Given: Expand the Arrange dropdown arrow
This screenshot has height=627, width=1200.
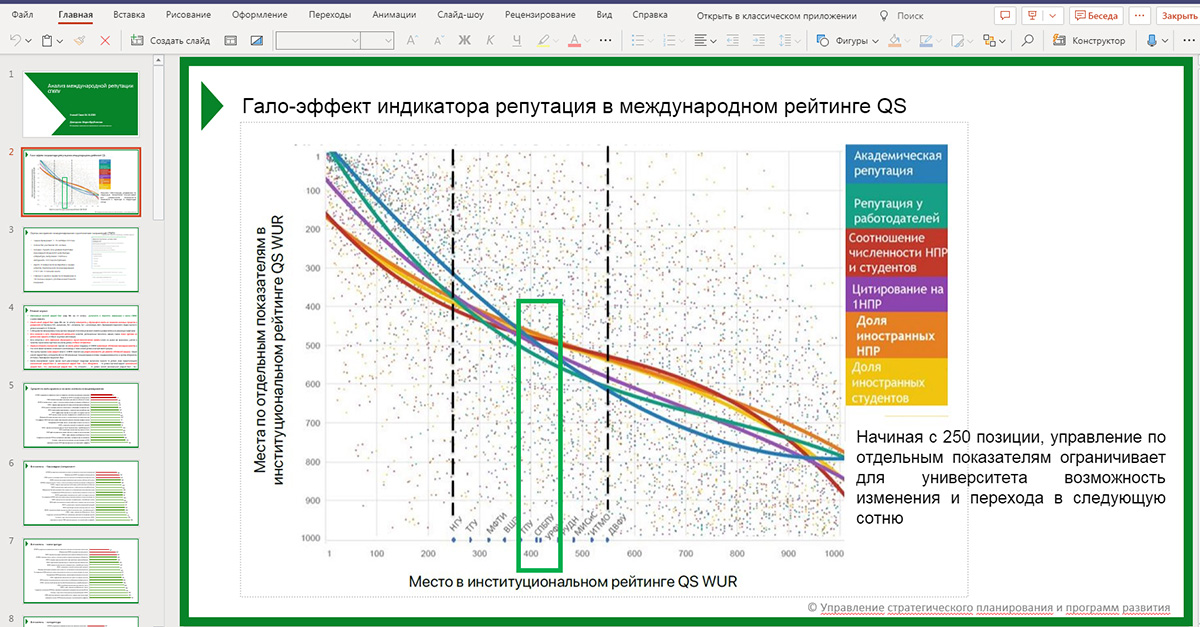Looking at the screenshot, I should click(1002, 41).
